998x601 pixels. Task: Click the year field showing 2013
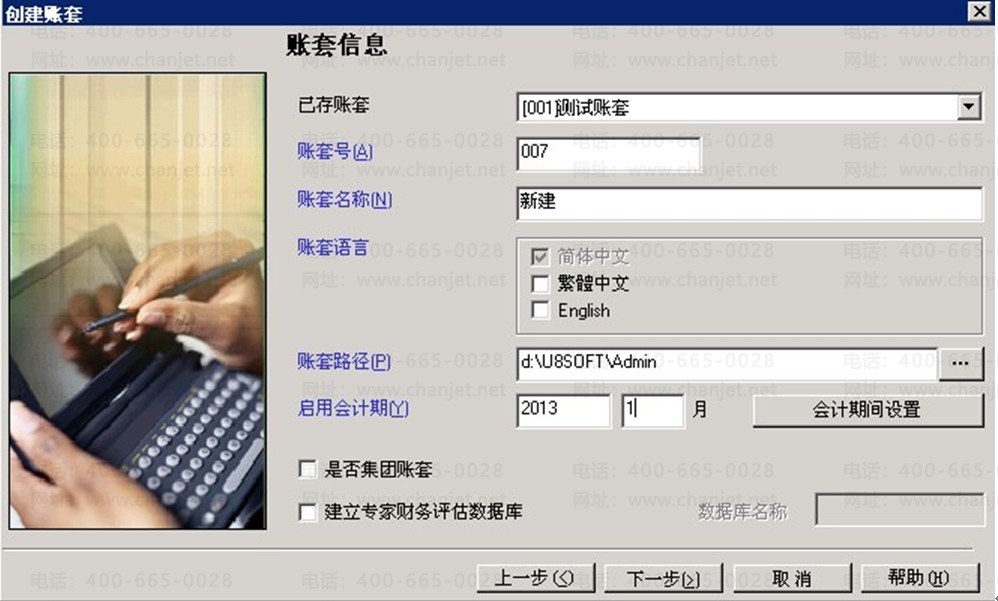click(563, 410)
